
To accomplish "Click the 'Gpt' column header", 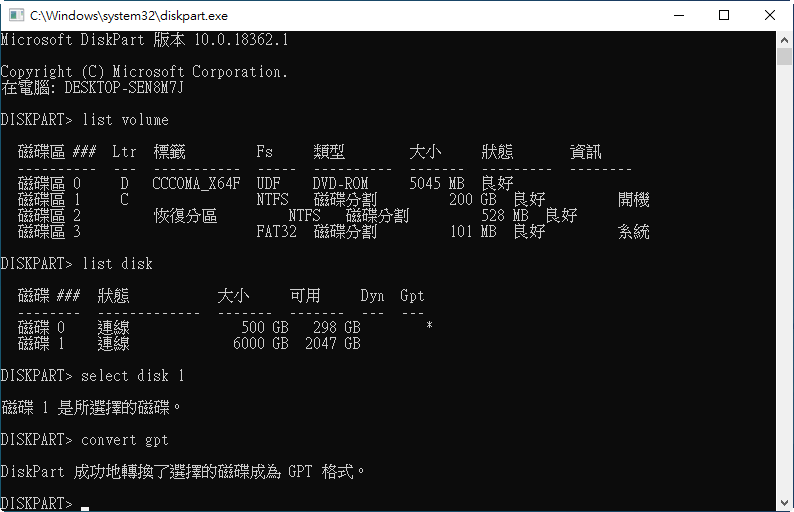I will point(412,296).
